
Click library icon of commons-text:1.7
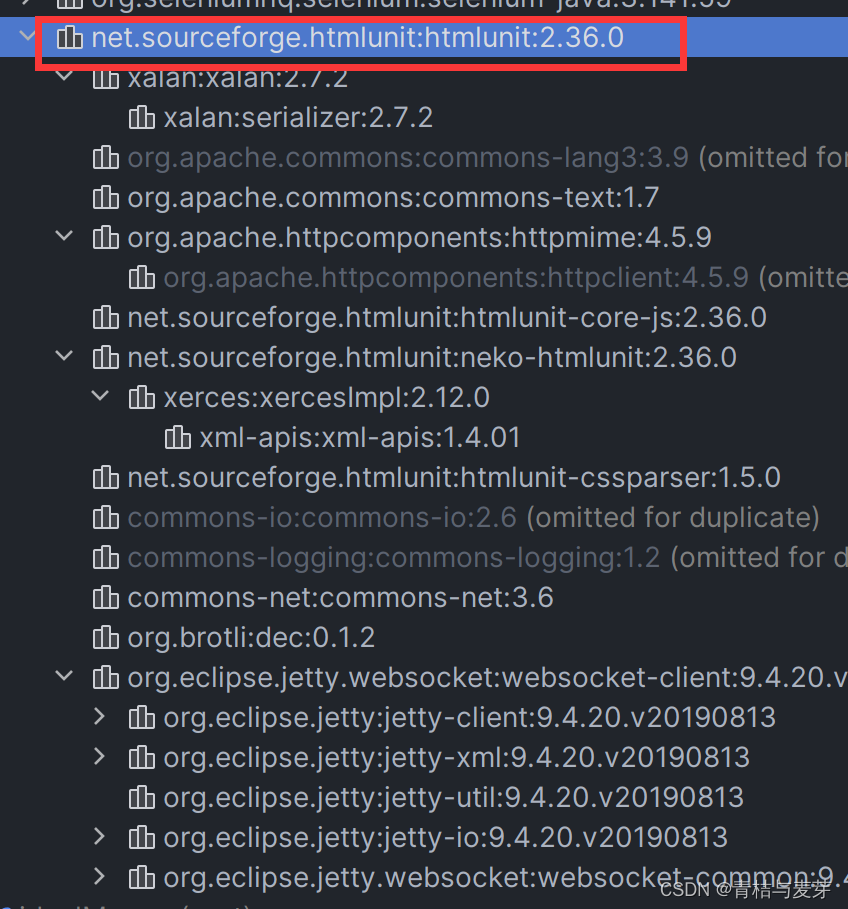(x=105, y=198)
